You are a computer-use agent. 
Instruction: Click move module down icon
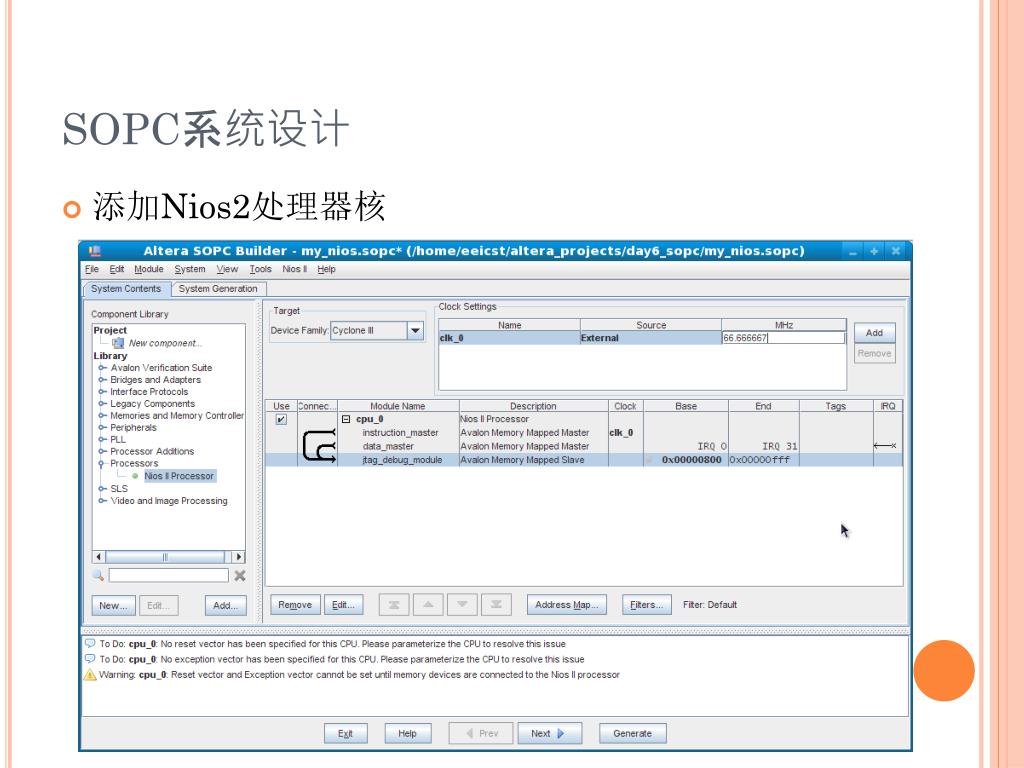point(462,605)
